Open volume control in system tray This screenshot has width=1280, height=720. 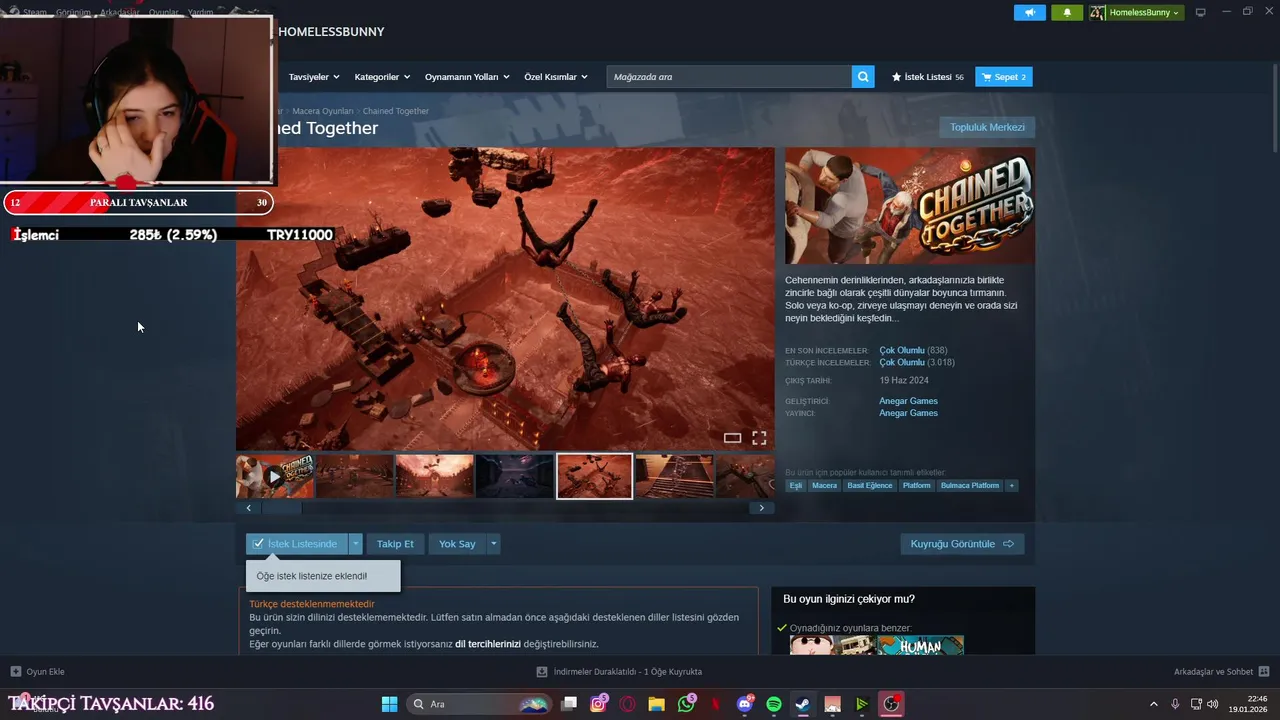[x=1212, y=704]
